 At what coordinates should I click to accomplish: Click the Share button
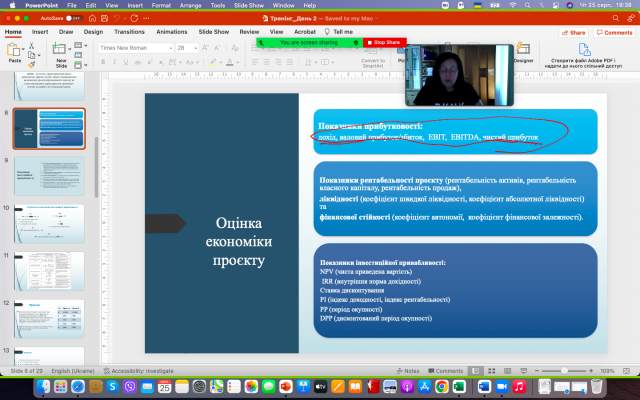coord(574,33)
